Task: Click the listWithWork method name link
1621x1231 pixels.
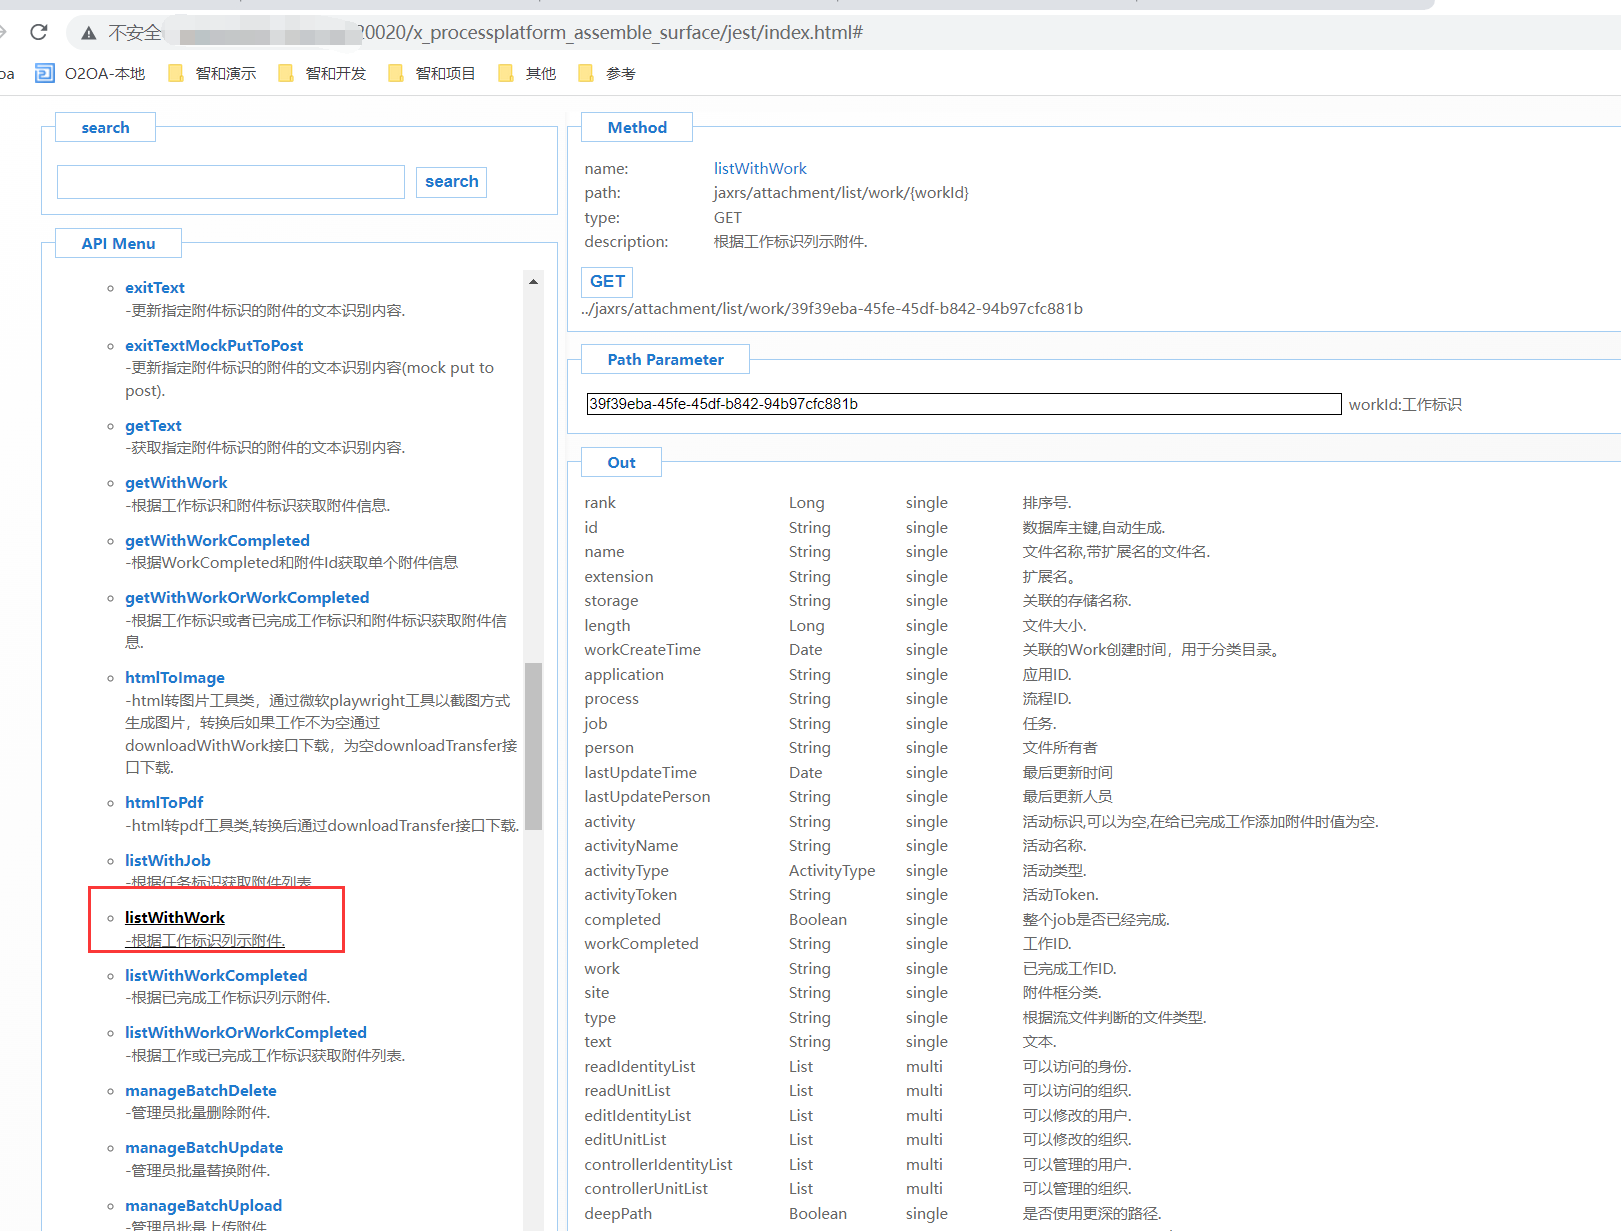Action: pos(760,168)
